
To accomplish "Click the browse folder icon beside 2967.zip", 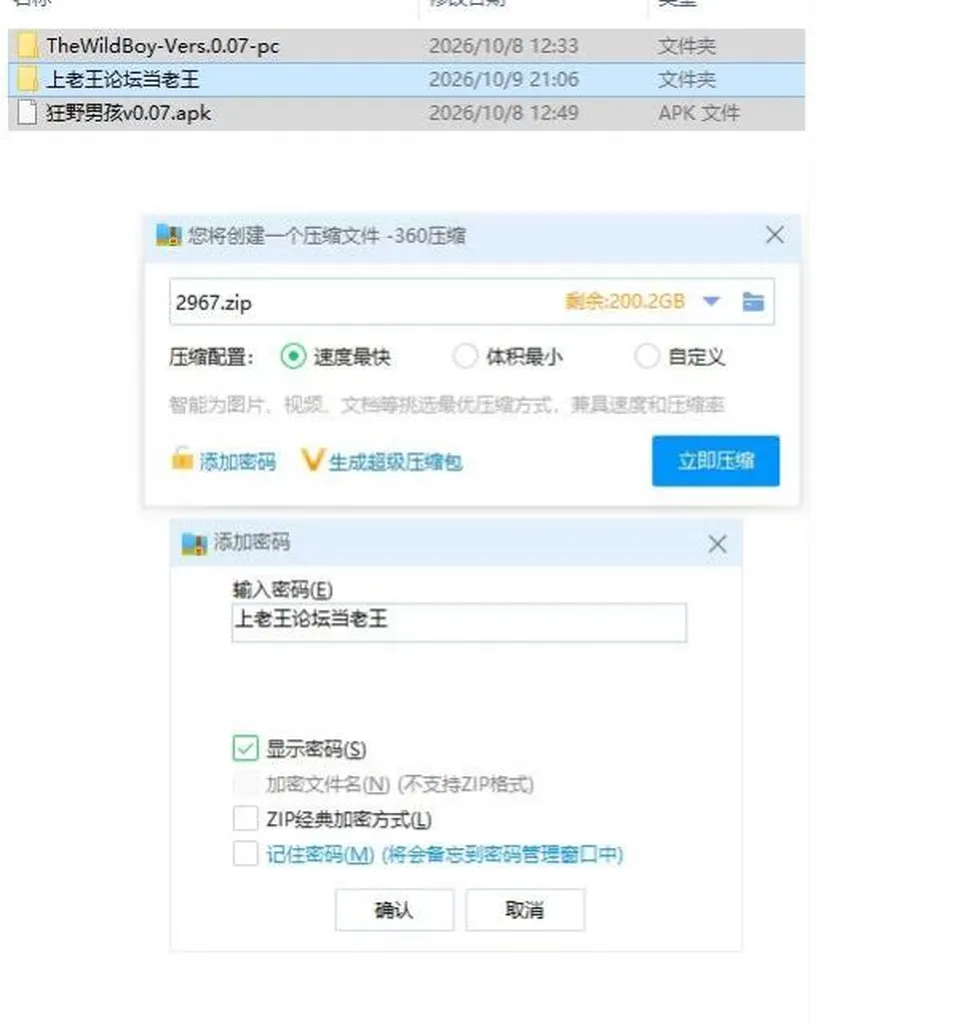I will 753,302.
